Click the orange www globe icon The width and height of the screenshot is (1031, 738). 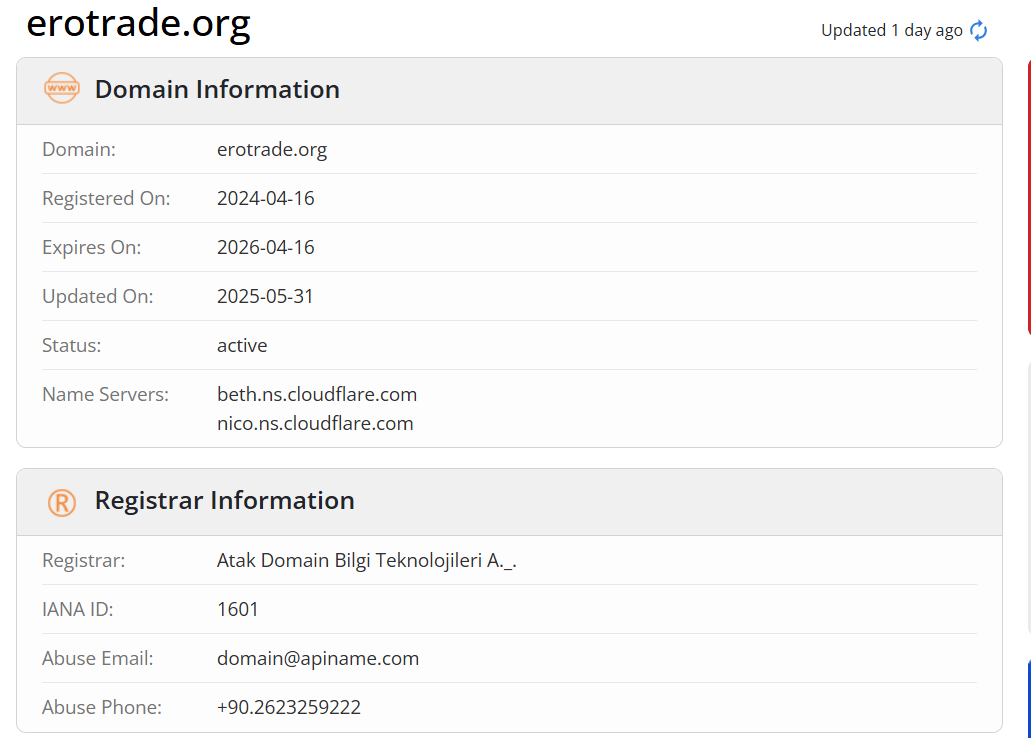(x=62, y=88)
